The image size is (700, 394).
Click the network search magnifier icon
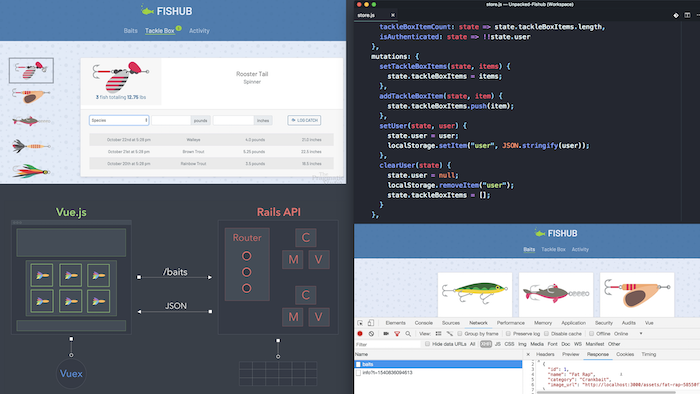coord(408,334)
